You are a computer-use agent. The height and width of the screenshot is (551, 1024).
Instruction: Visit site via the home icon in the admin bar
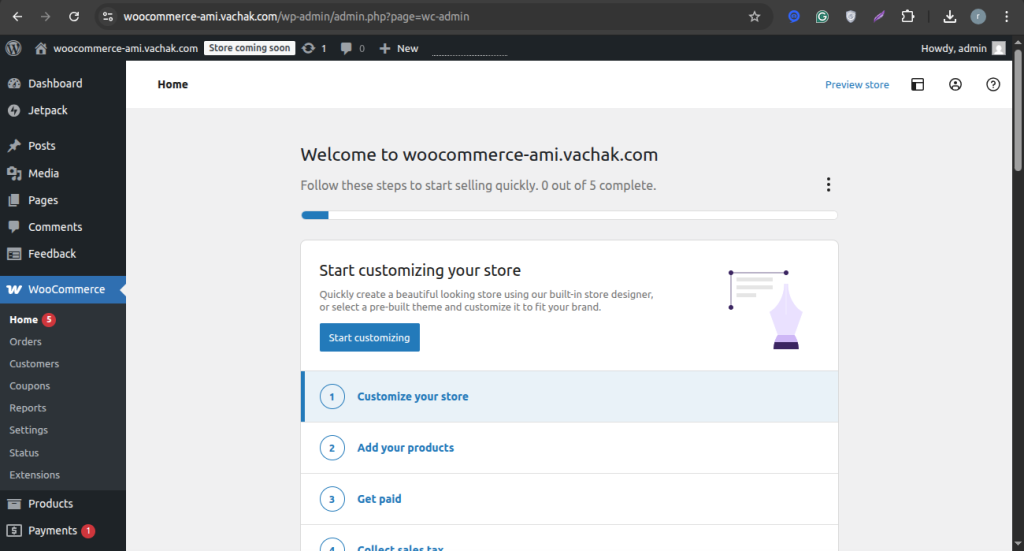tap(40, 48)
